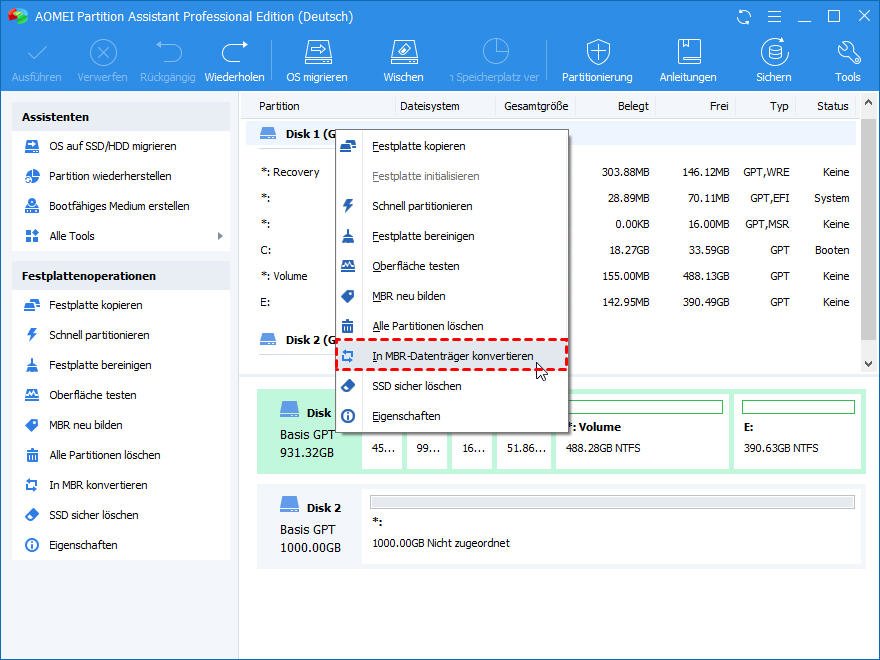Click MBR neu bilden in context menu
The image size is (880, 660).
(x=452, y=296)
